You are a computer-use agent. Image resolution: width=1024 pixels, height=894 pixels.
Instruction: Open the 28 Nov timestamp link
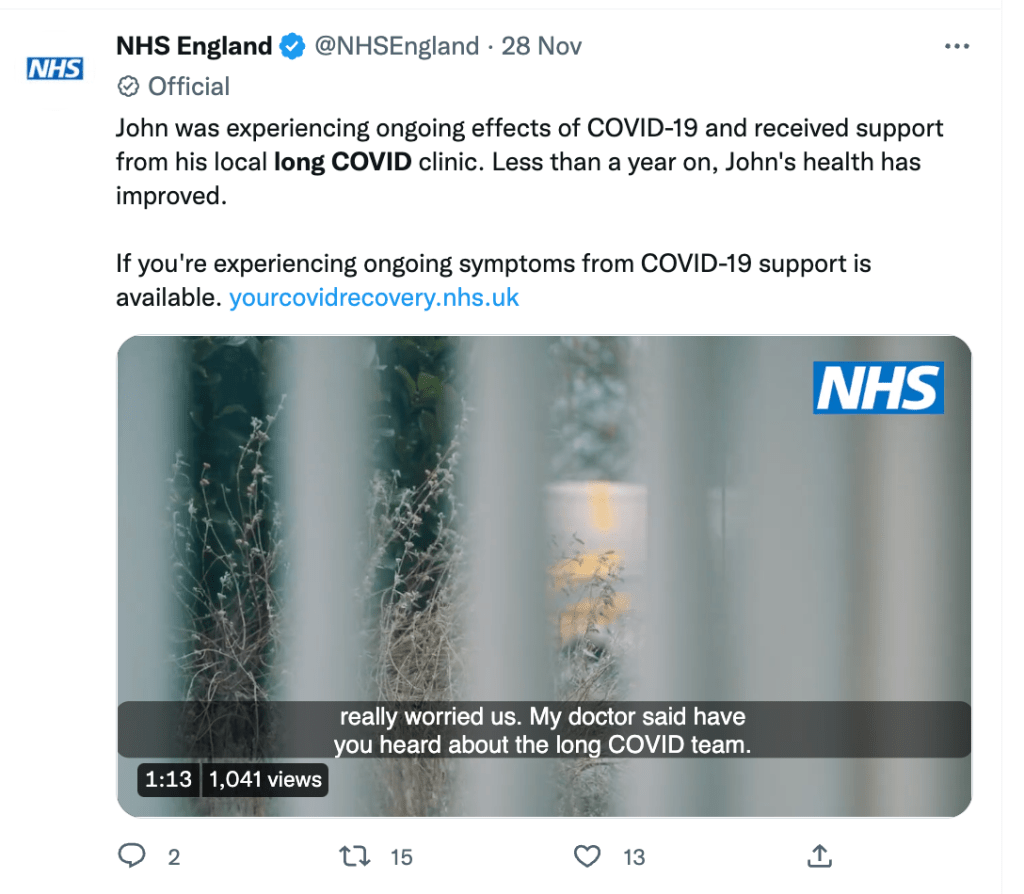pos(541,46)
